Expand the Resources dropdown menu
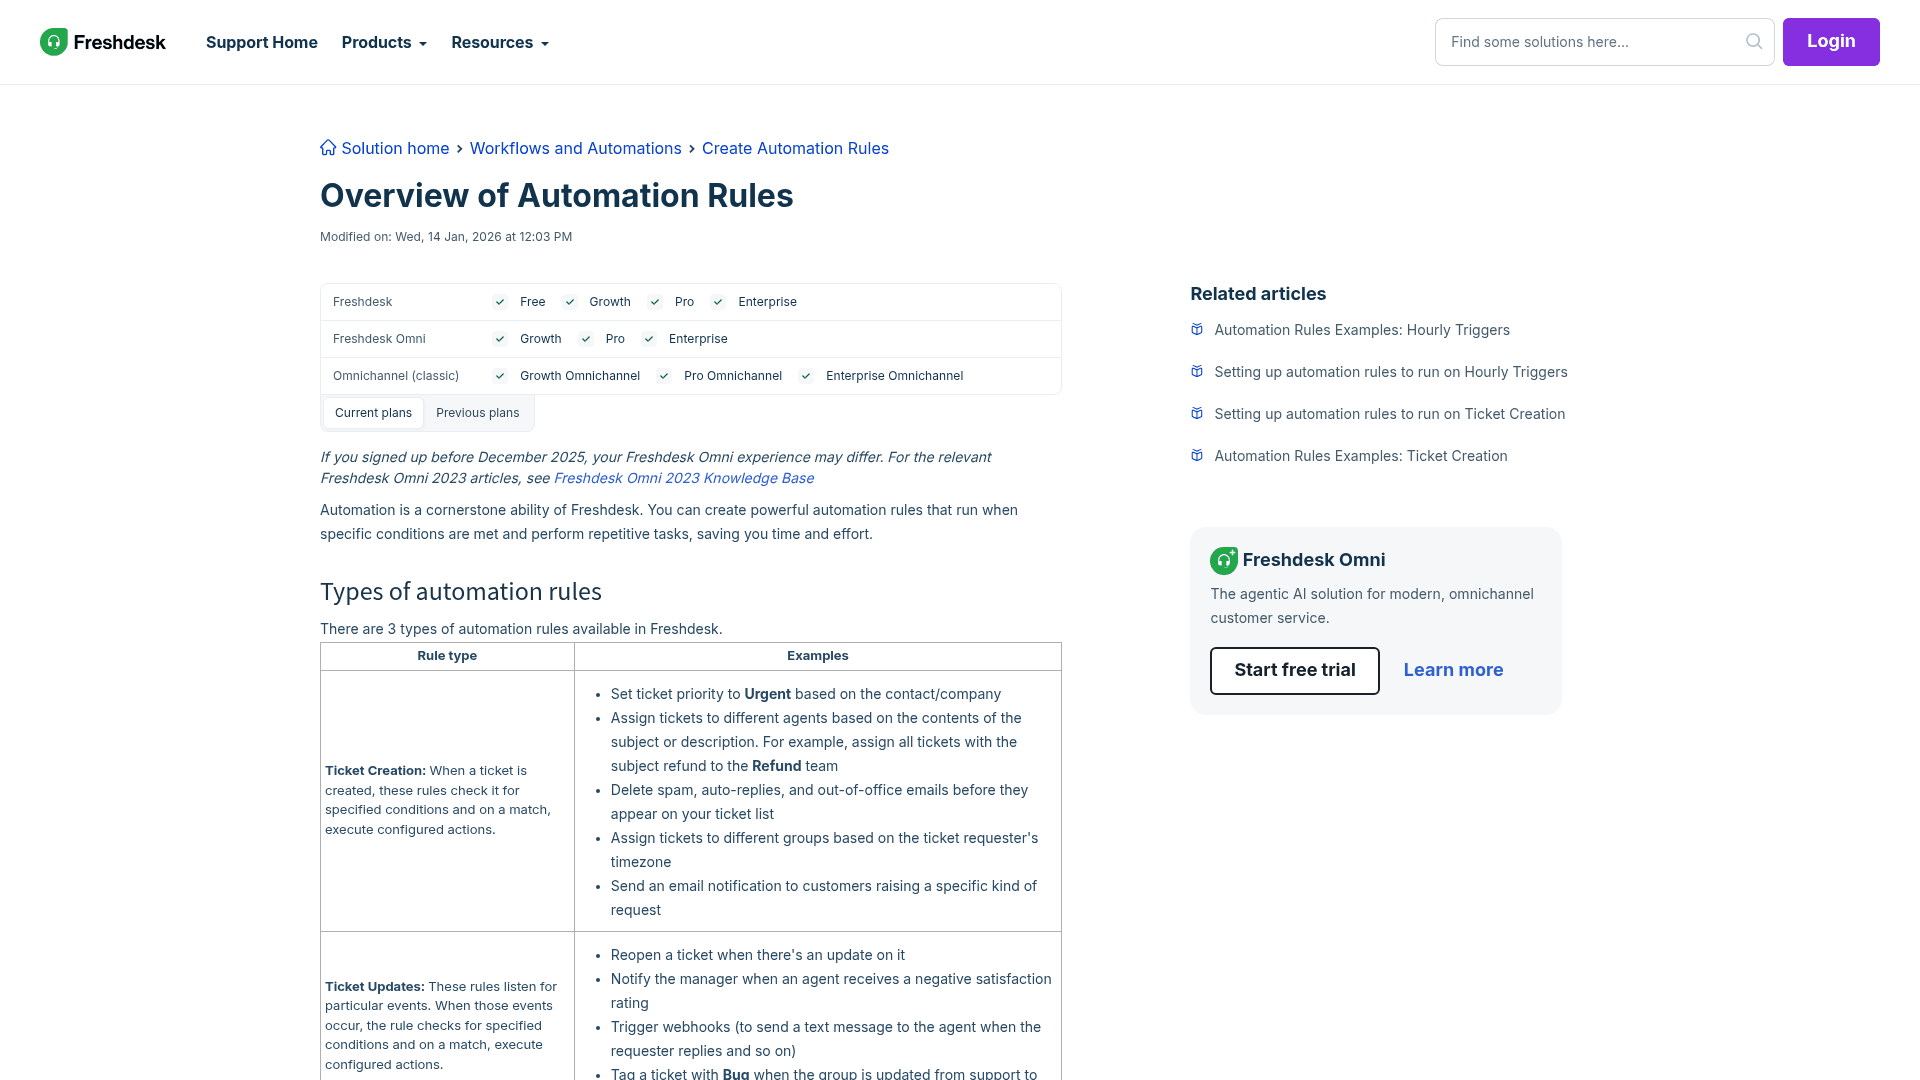 pyautogui.click(x=500, y=42)
